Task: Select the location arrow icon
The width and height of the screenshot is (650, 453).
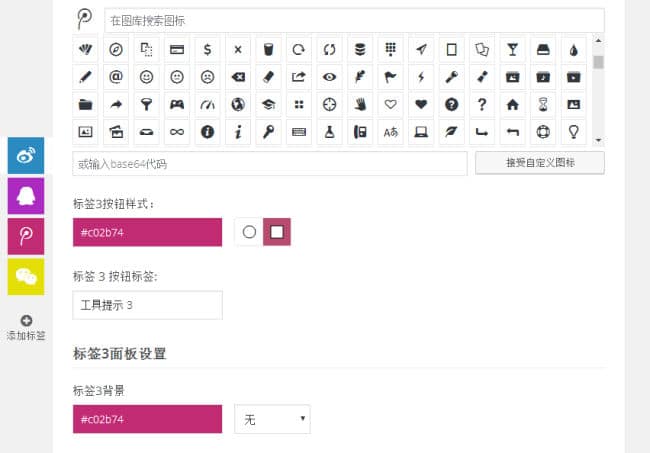Action: (x=421, y=50)
